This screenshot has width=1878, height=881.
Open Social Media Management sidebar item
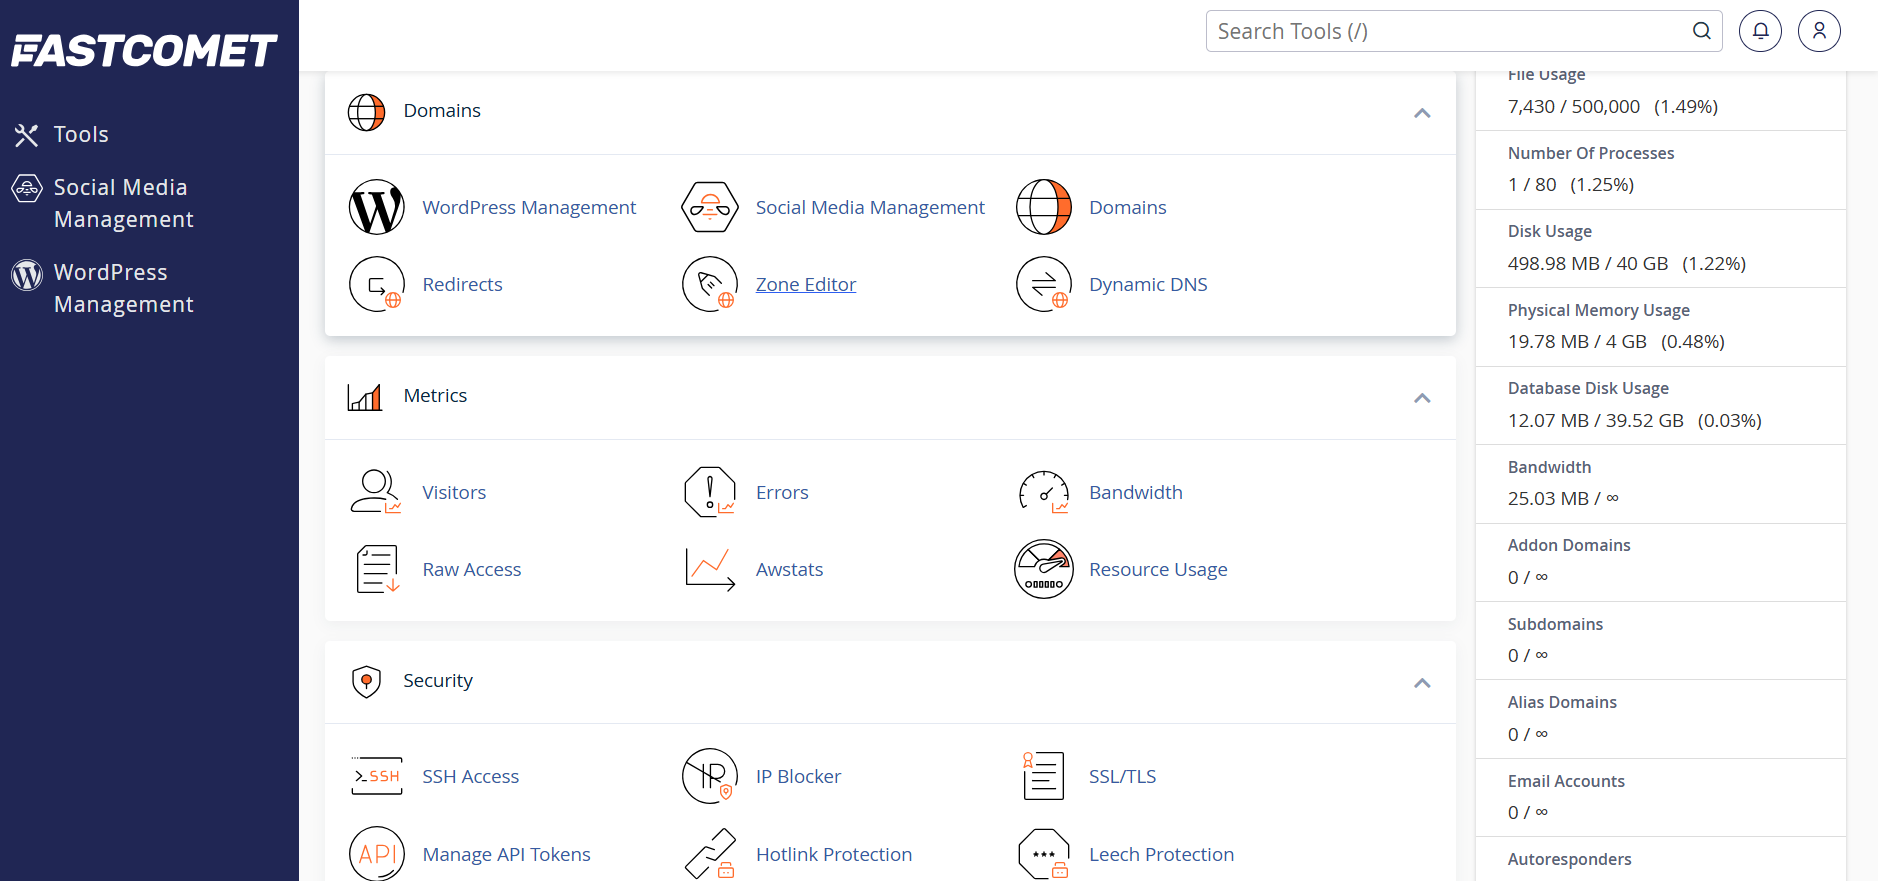point(124,203)
